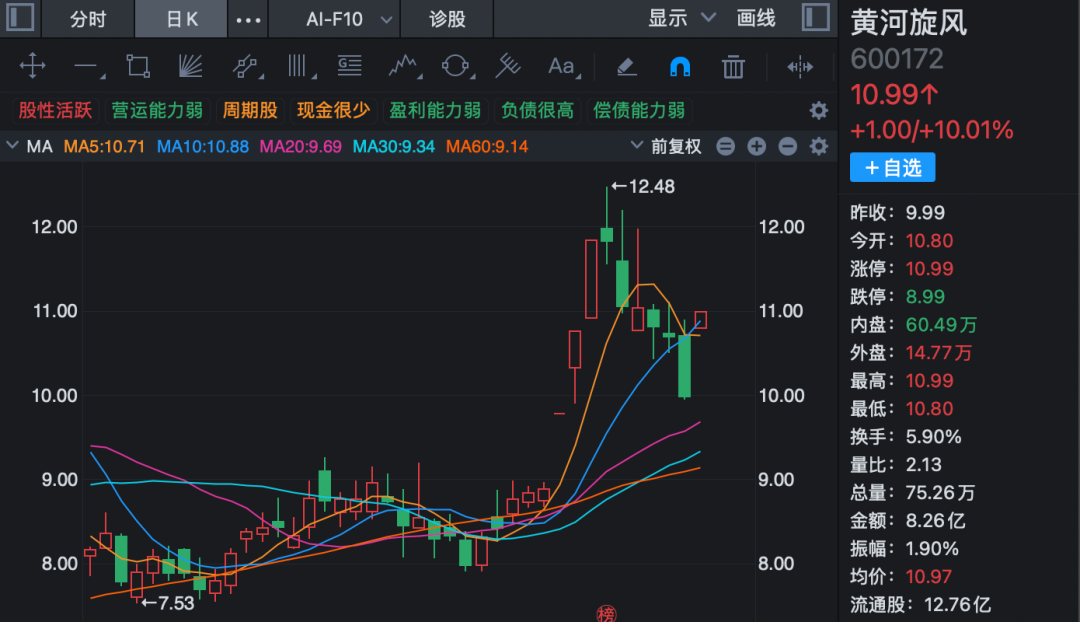This screenshot has height=622, width=1080.
Task: Switch to 分时 tab
Action: tap(87, 19)
